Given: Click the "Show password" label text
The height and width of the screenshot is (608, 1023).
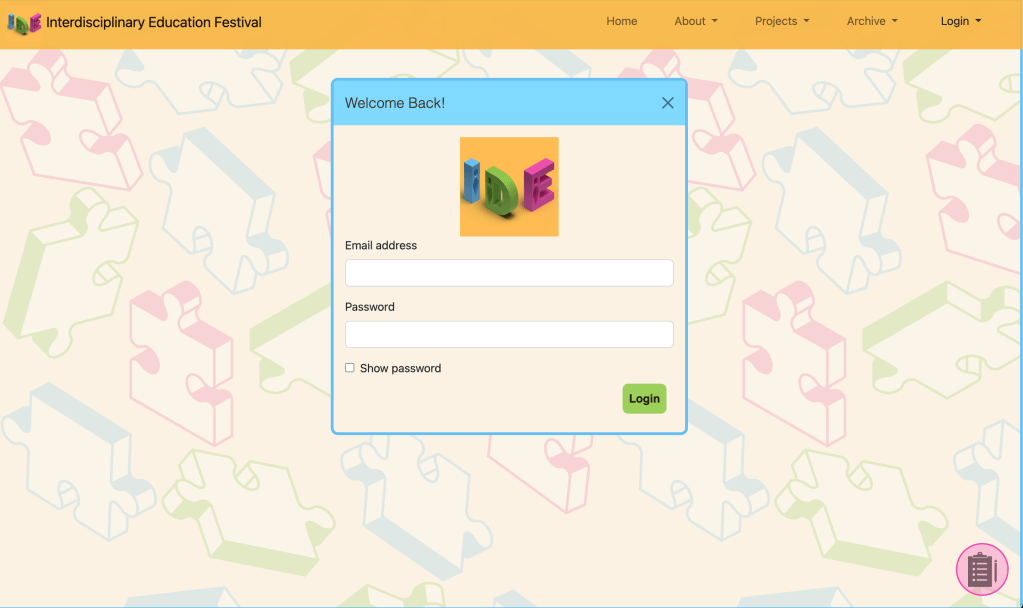Looking at the screenshot, I should click(400, 368).
